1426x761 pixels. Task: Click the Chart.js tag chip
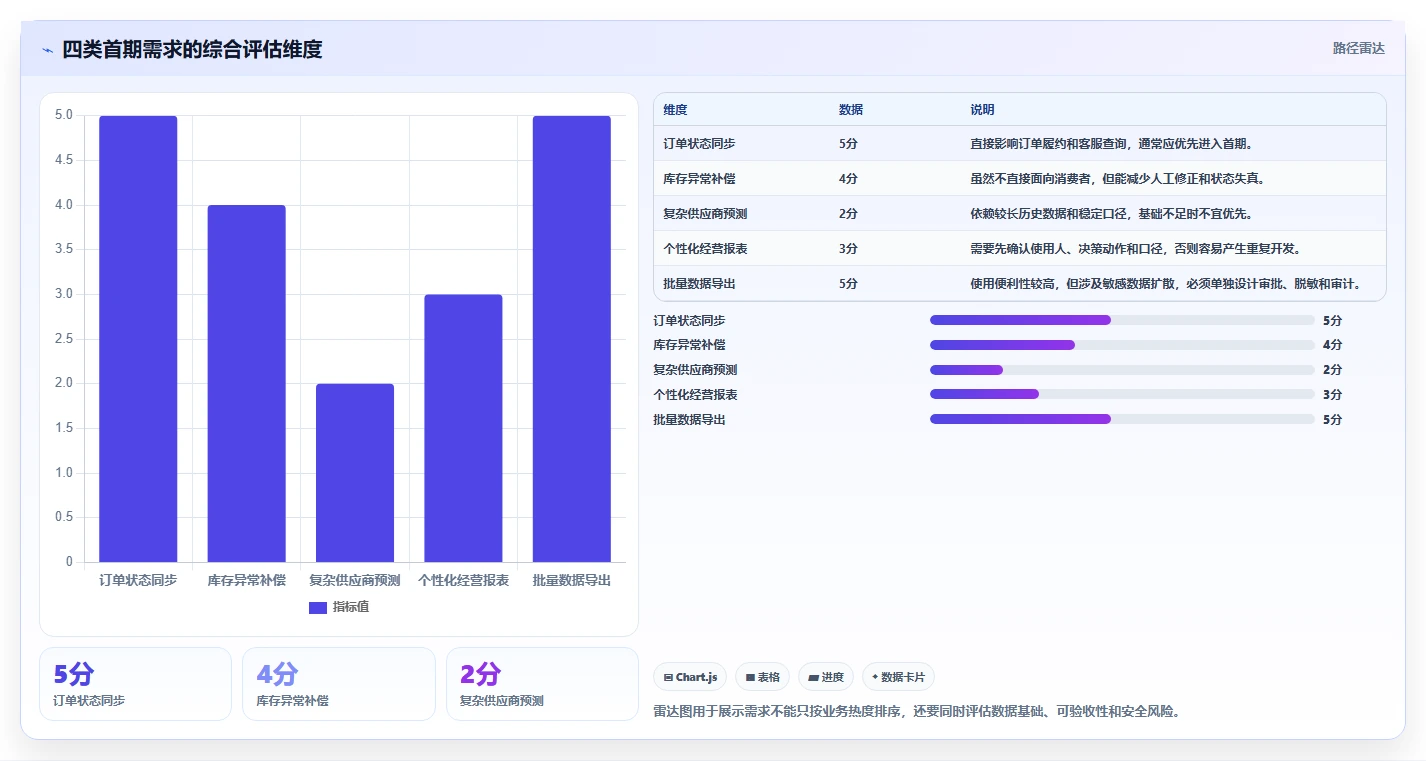point(690,677)
